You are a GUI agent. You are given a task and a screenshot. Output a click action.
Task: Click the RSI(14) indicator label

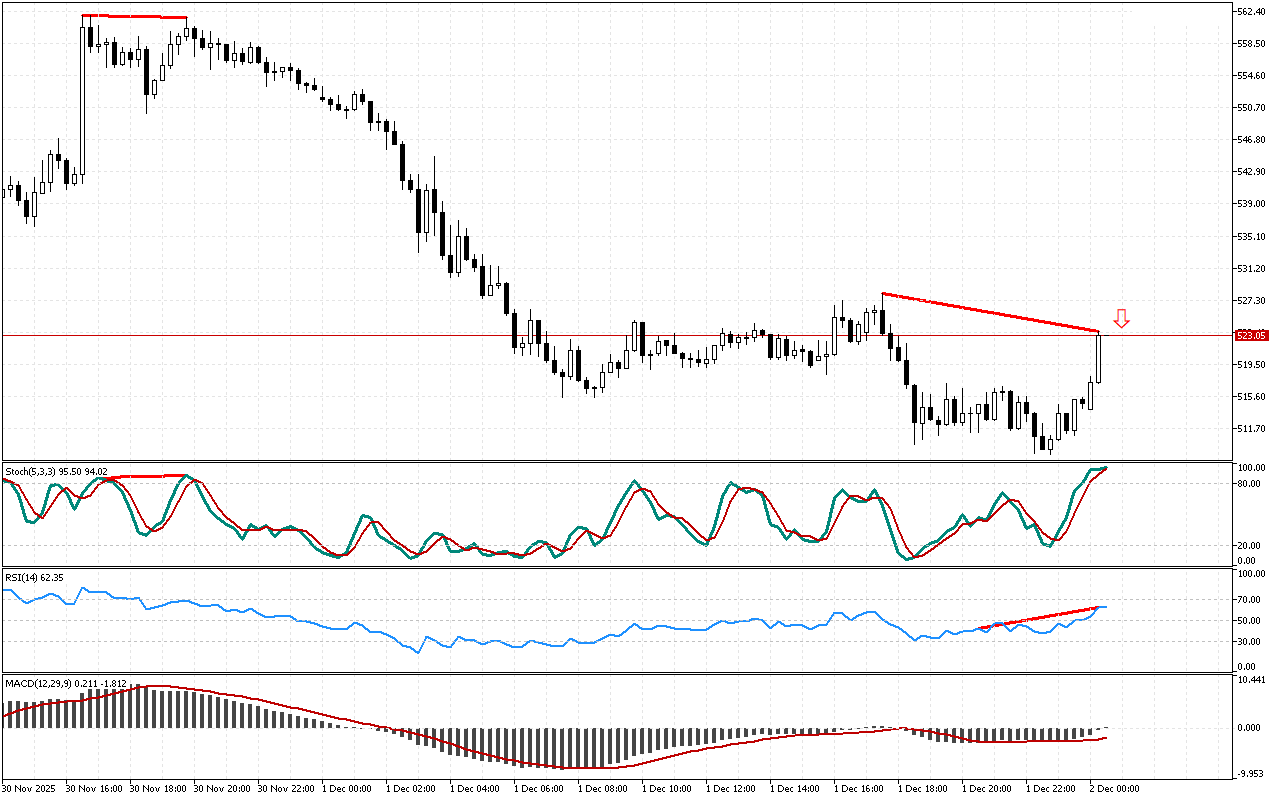pyautogui.click(x=35, y=577)
